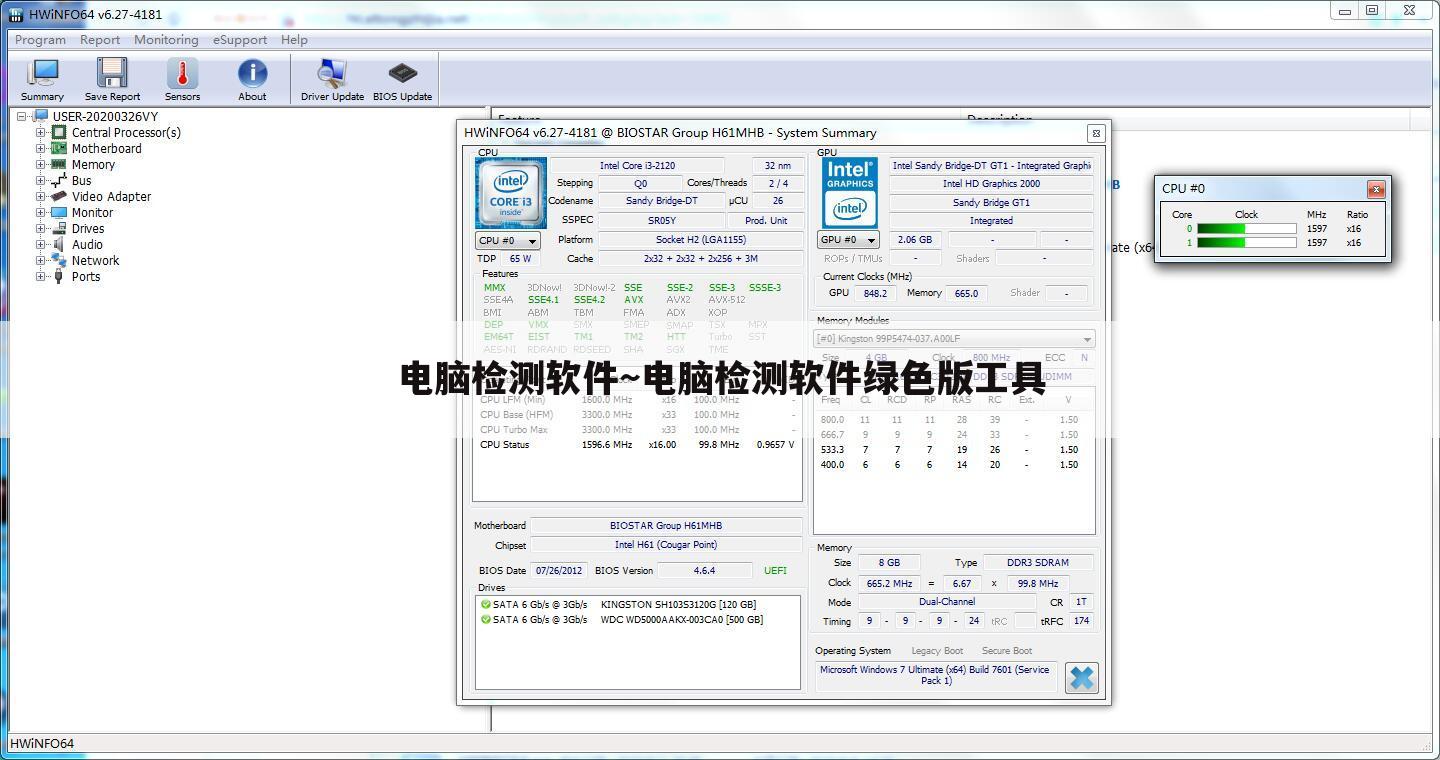Click the KINGSTON drive green status icon
Viewport: 1440px width, 760px height.
(485, 604)
